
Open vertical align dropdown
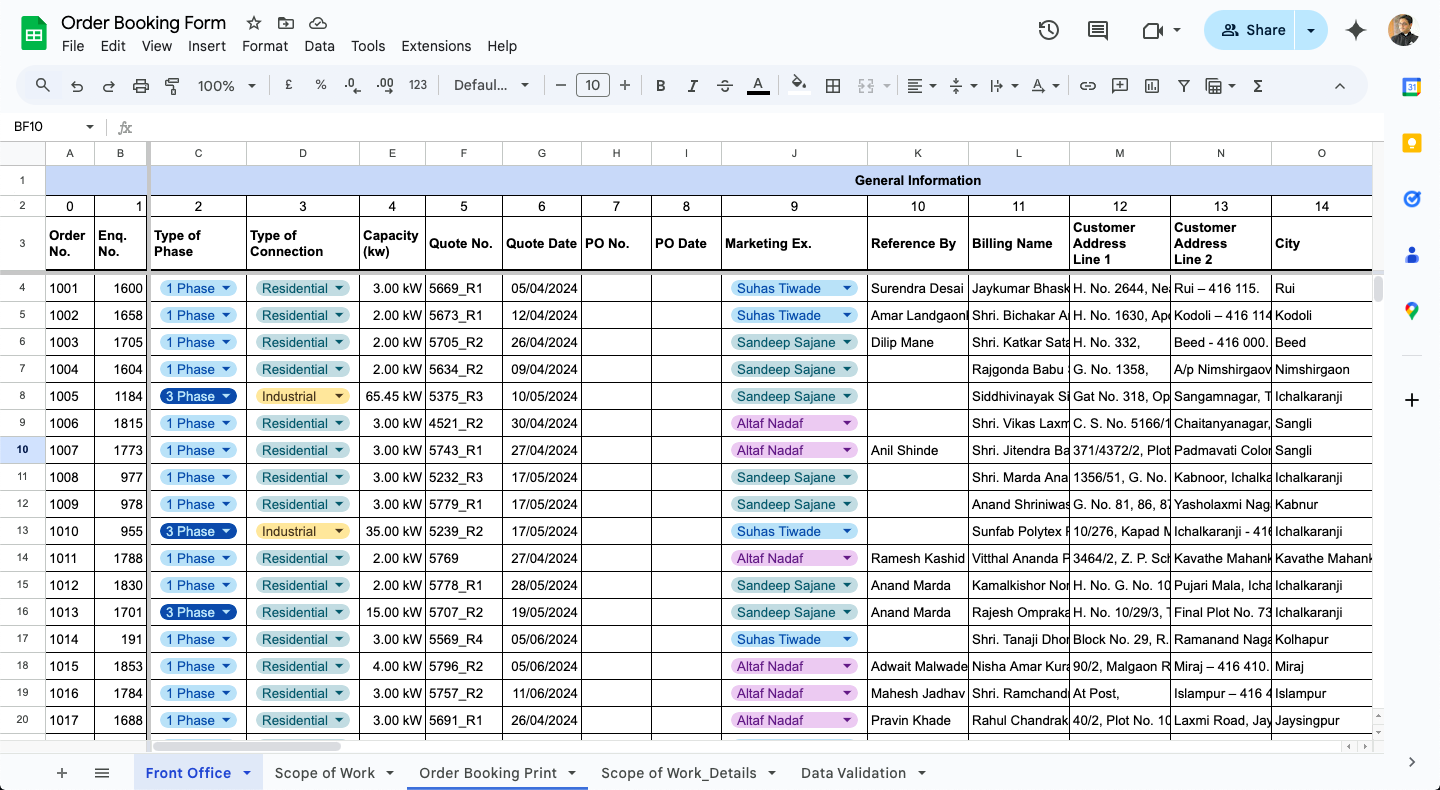(x=962, y=86)
